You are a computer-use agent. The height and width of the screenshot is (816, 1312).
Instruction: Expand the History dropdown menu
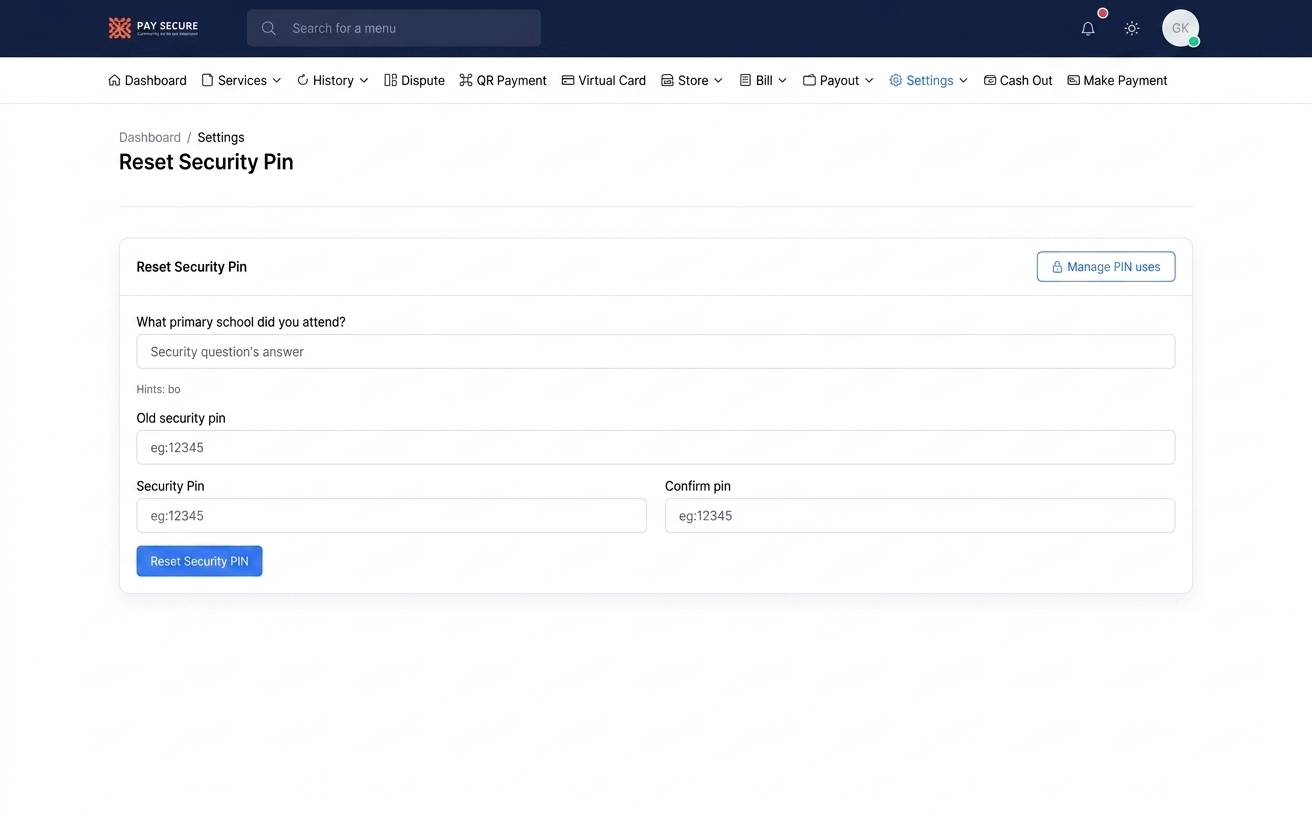[333, 80]
